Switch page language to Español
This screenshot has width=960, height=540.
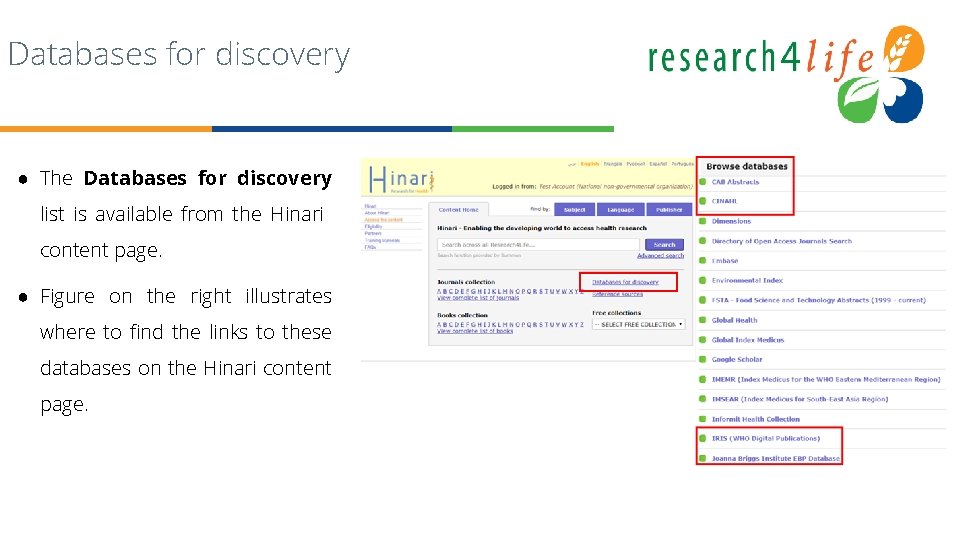(658, 164)
